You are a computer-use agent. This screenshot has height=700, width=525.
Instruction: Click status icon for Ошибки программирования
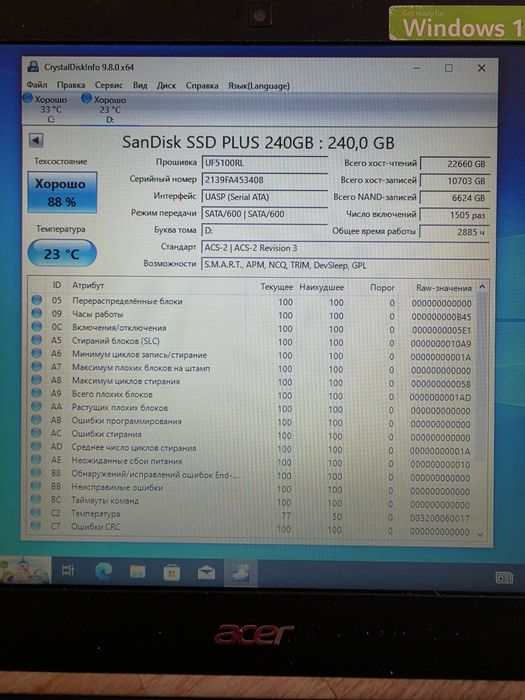pos(37,419)
